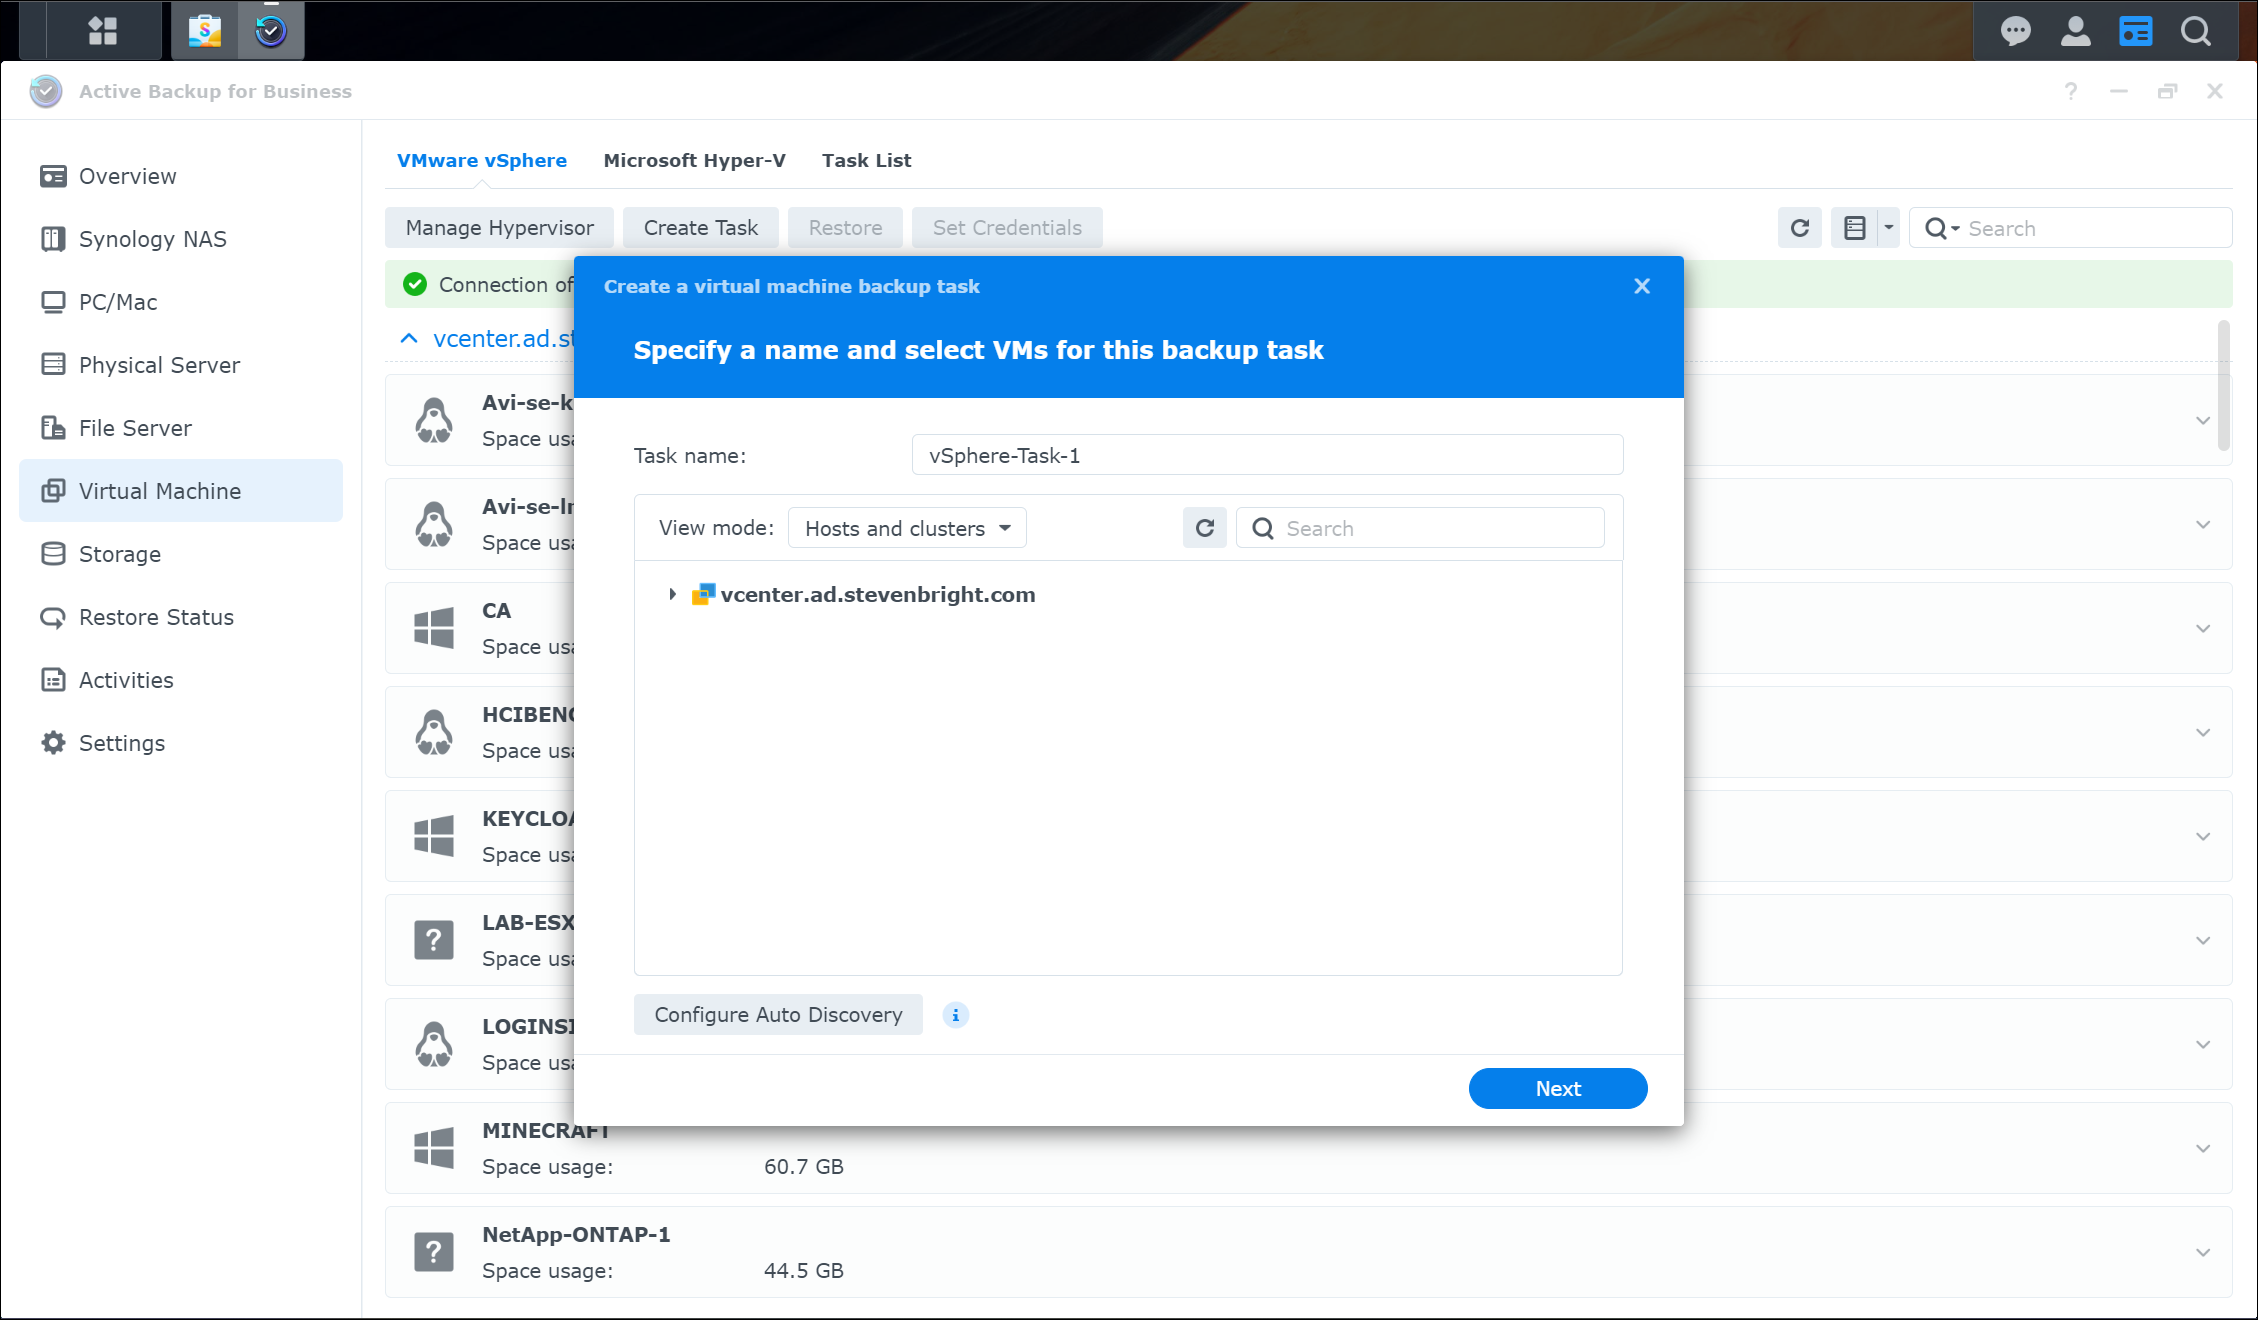Click the refresh icon in the dialog
The height and width of the screenshot is (1320, 2258).
click(1204, 528)
